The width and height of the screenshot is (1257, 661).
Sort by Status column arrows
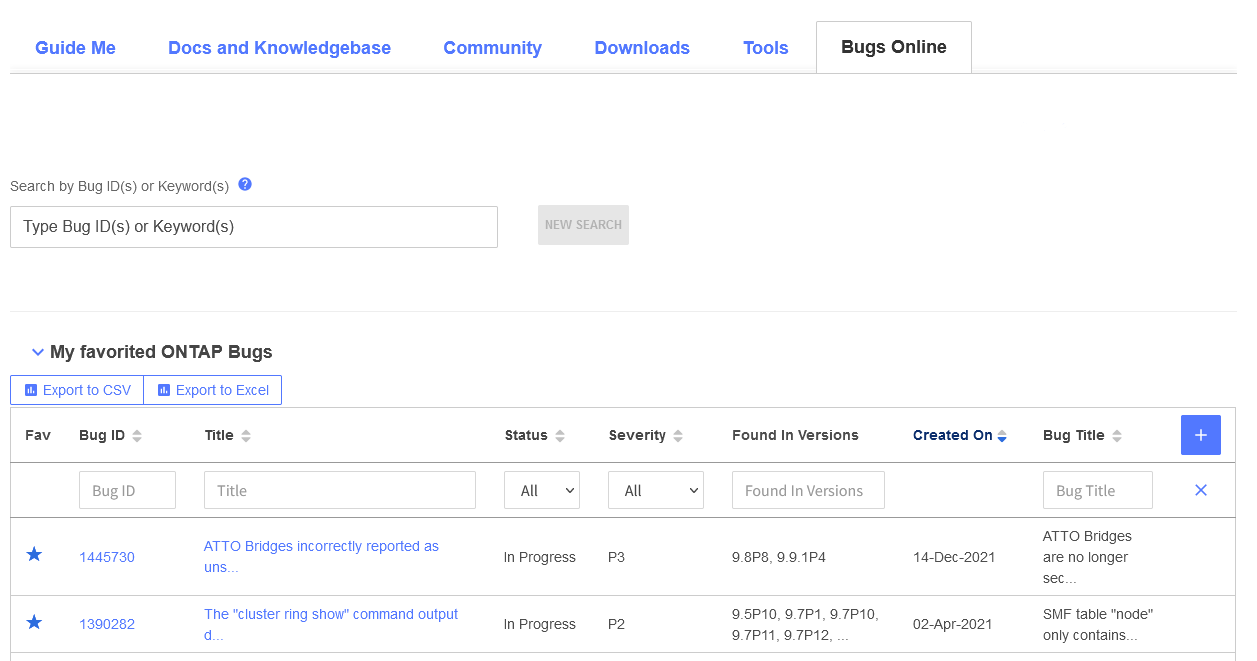pyautogui.click(x=560, y=436)
